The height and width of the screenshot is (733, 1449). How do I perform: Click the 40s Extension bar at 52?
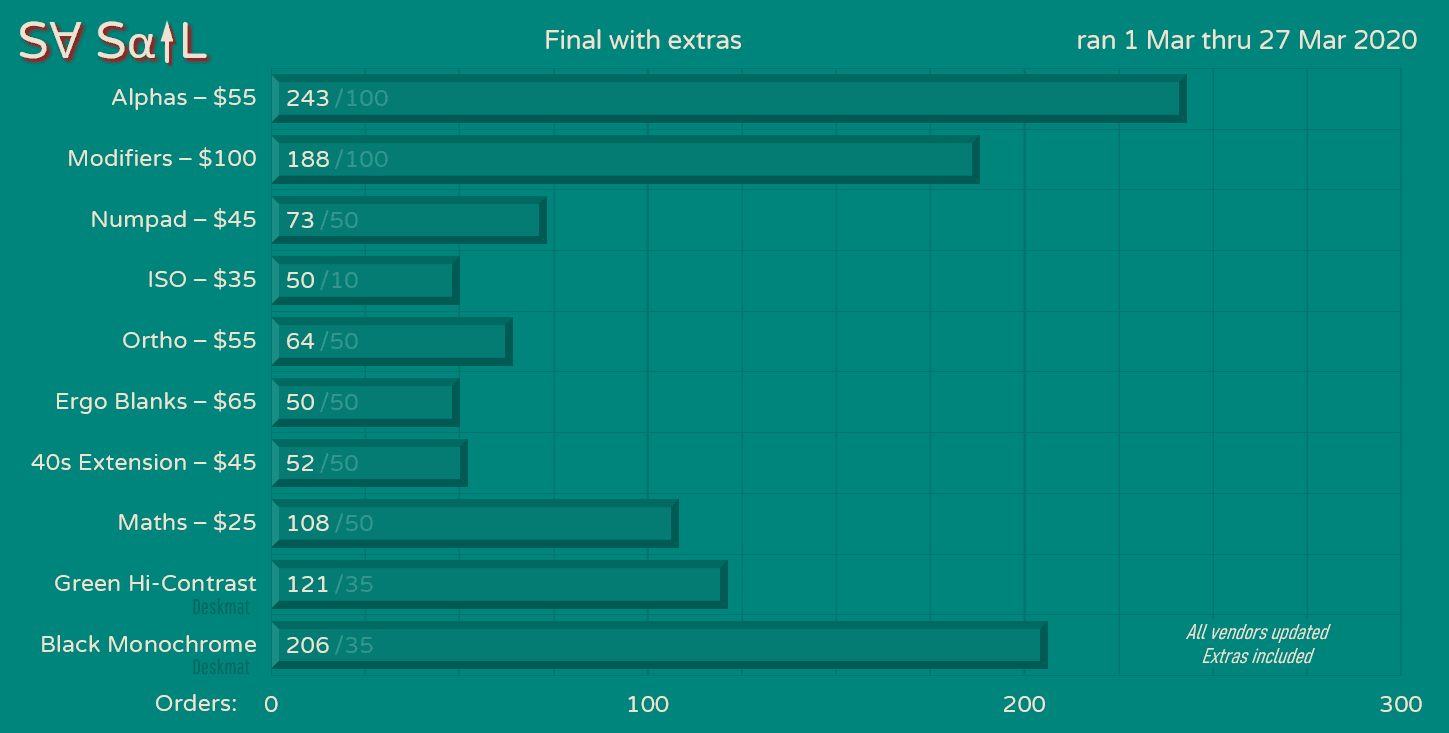369,463
